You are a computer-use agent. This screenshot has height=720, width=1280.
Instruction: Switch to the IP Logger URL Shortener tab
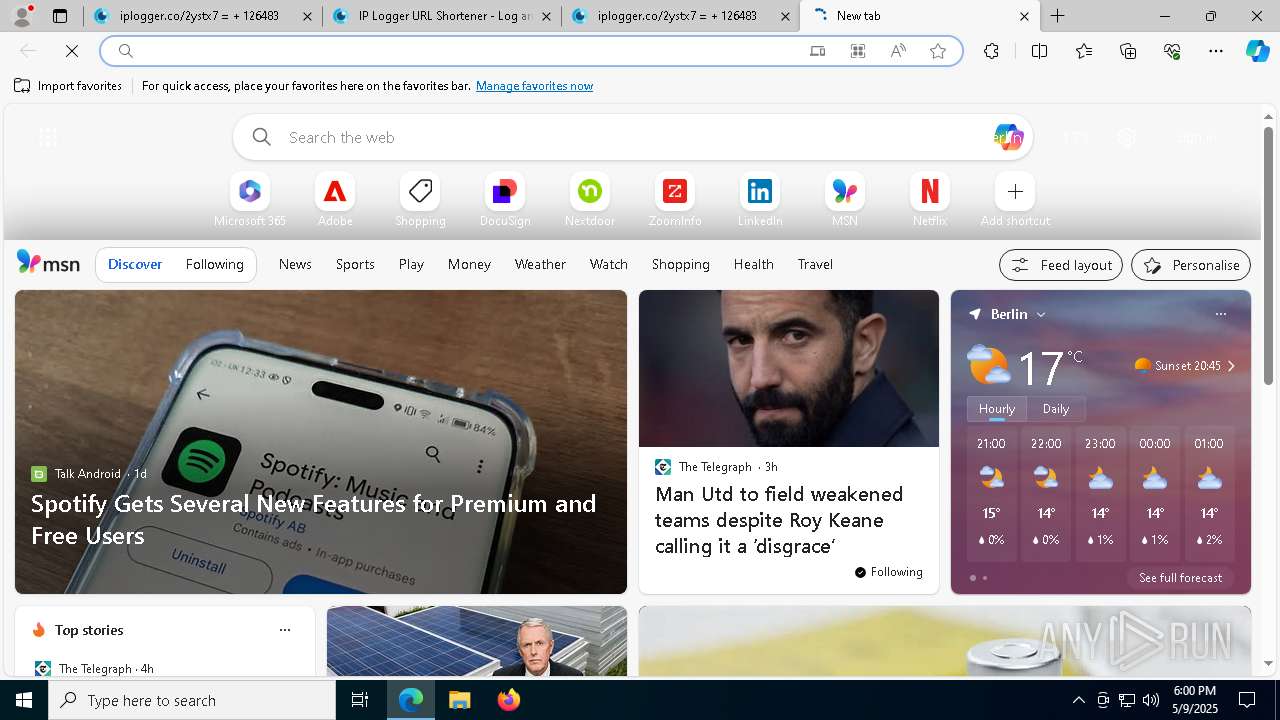click(x=441, y=16)
